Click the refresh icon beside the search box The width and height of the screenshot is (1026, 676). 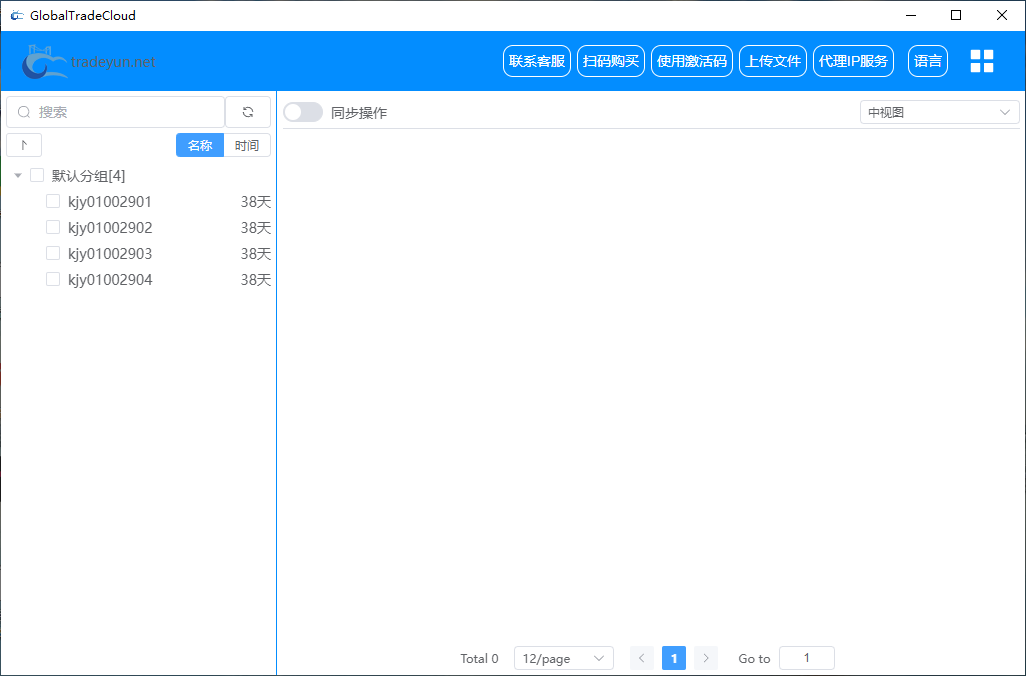(x=248, y=112)
